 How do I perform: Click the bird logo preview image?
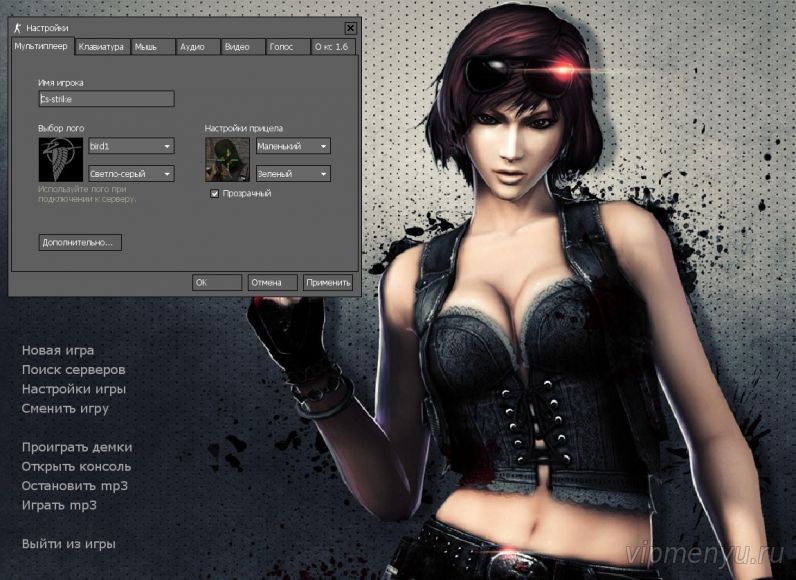point(61,159)
